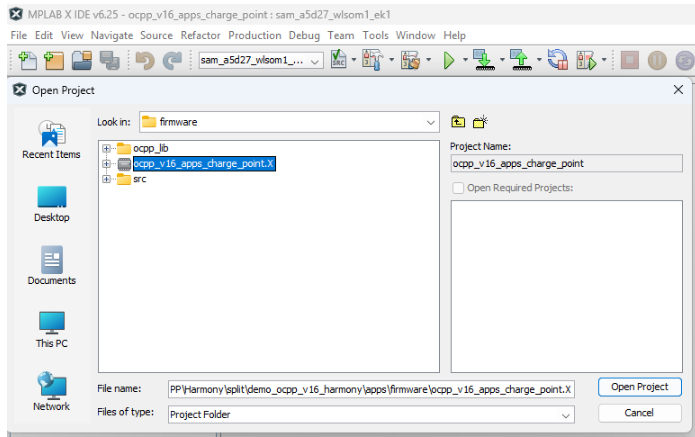Click the Open Project toolbar icon

click(x=82, y=60)
